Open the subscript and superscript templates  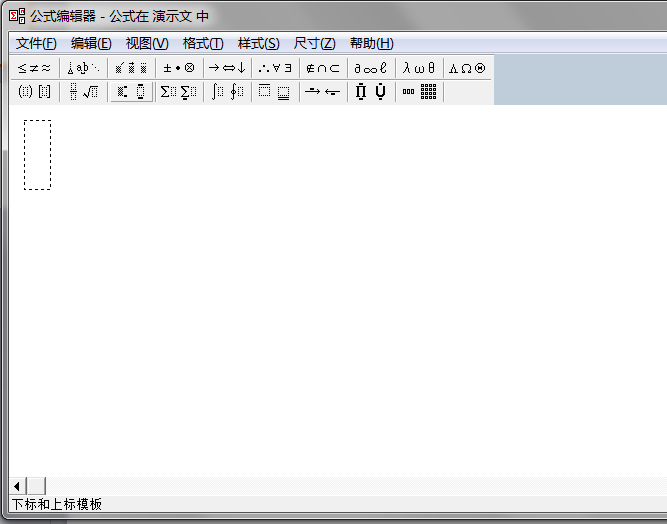[x=131, y=92]
